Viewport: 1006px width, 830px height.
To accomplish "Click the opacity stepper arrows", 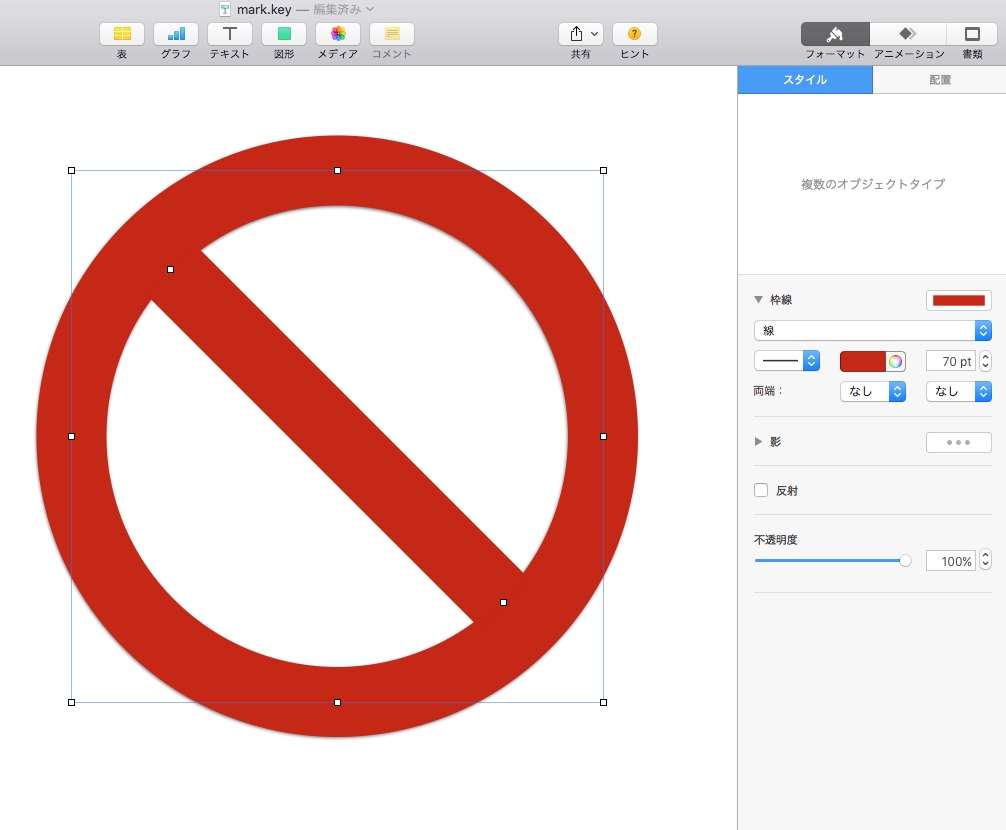I will click(x=985, y=560).
